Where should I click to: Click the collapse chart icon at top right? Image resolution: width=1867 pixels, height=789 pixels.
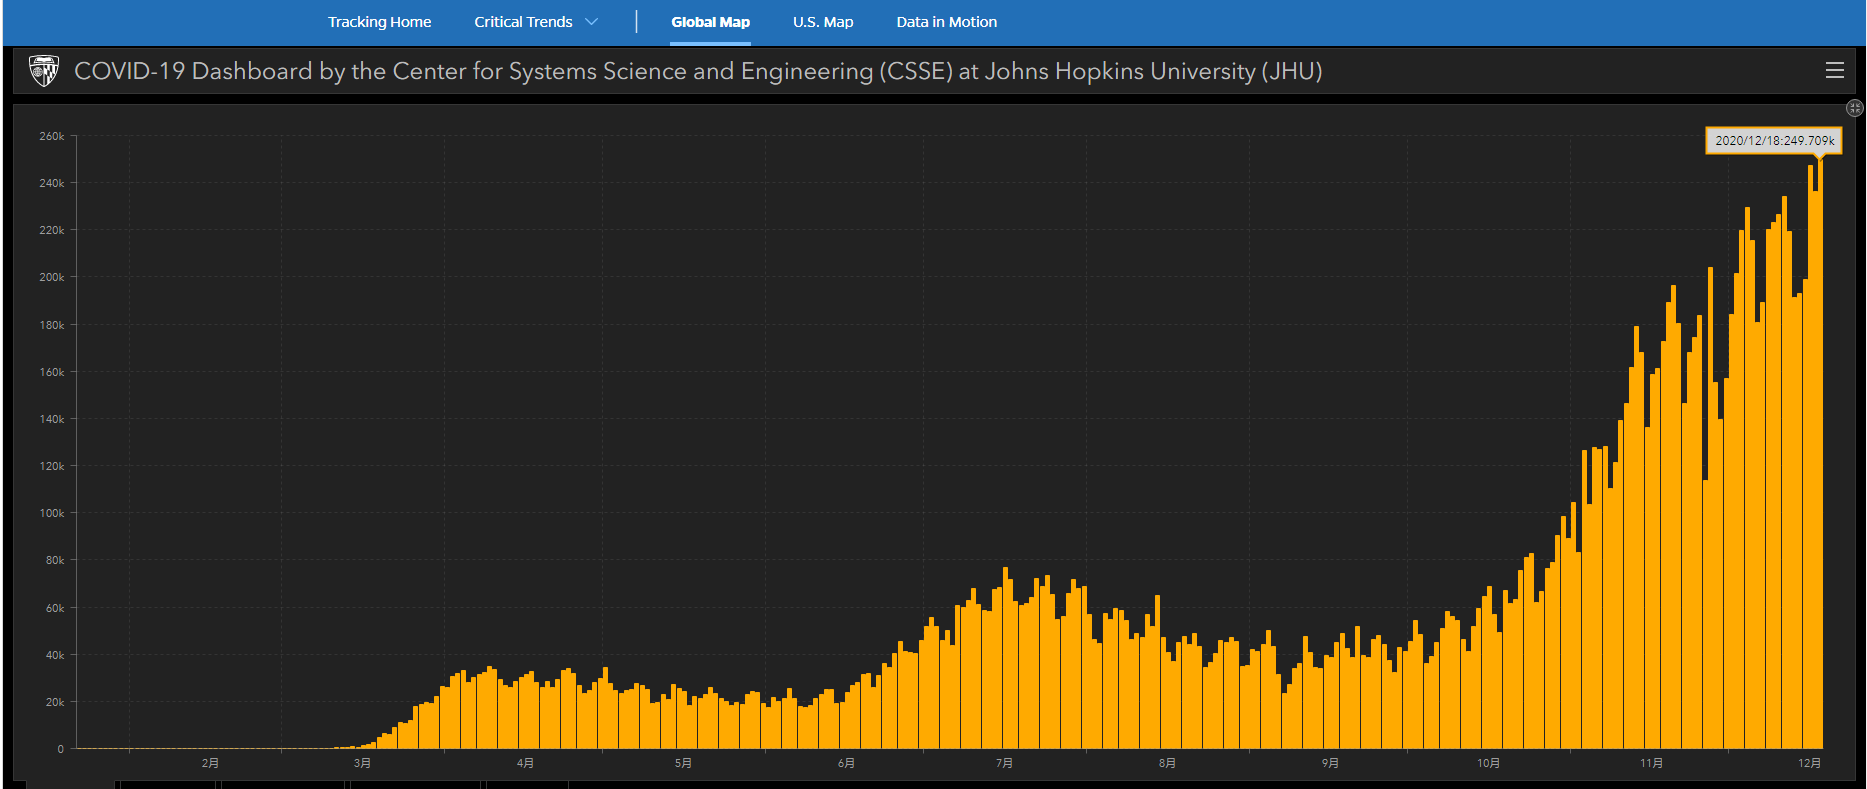click(1854, 108)
